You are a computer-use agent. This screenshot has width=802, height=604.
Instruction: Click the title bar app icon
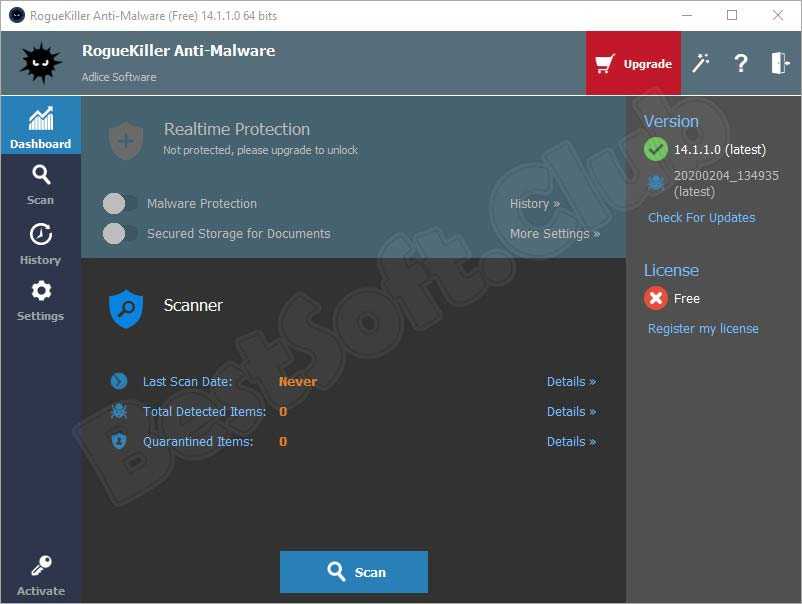(17, 15)
